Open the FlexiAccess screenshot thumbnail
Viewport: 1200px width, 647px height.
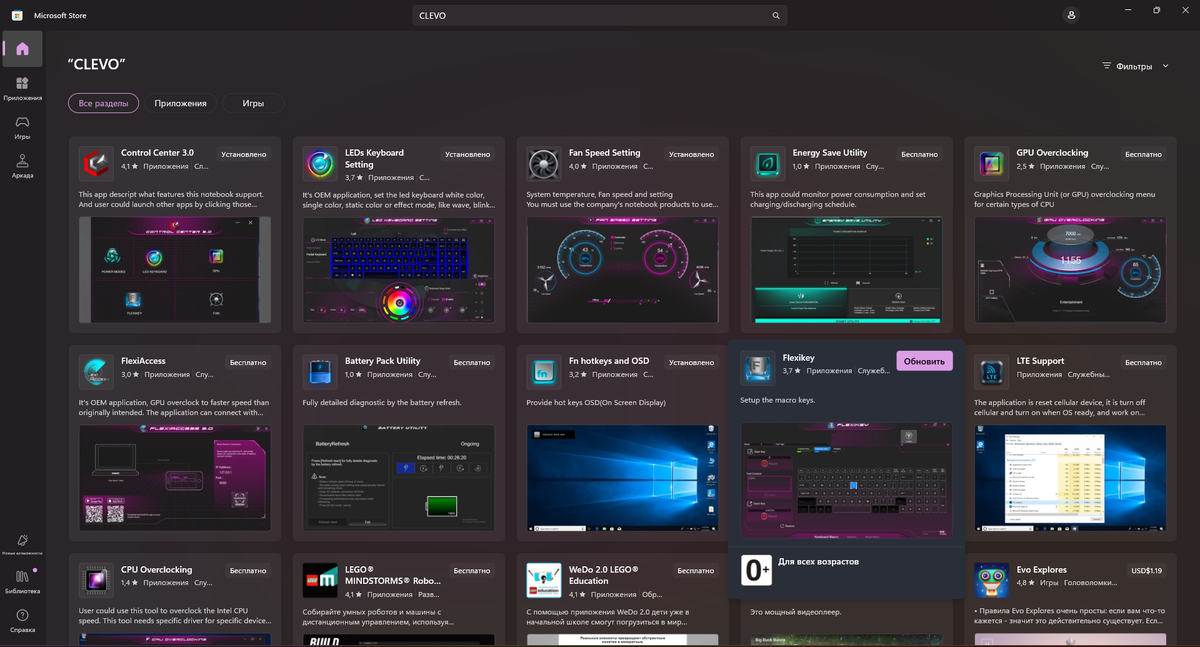[175, 477]
